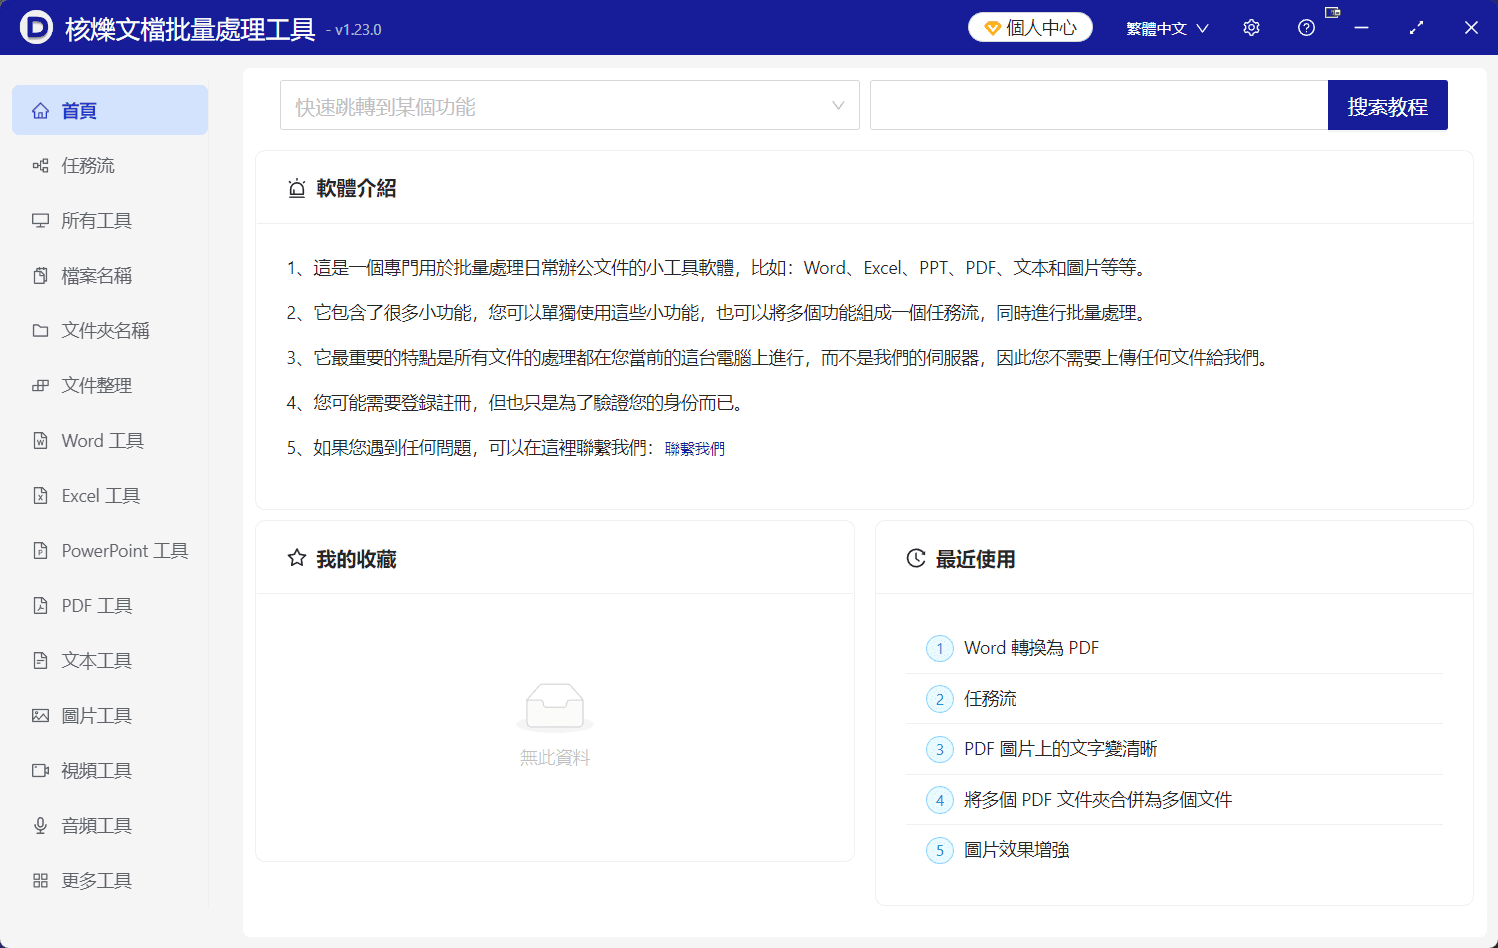Click the 我的收藏 heading
The width and height of the screenshot is (1498, 948).
point(356,559)
